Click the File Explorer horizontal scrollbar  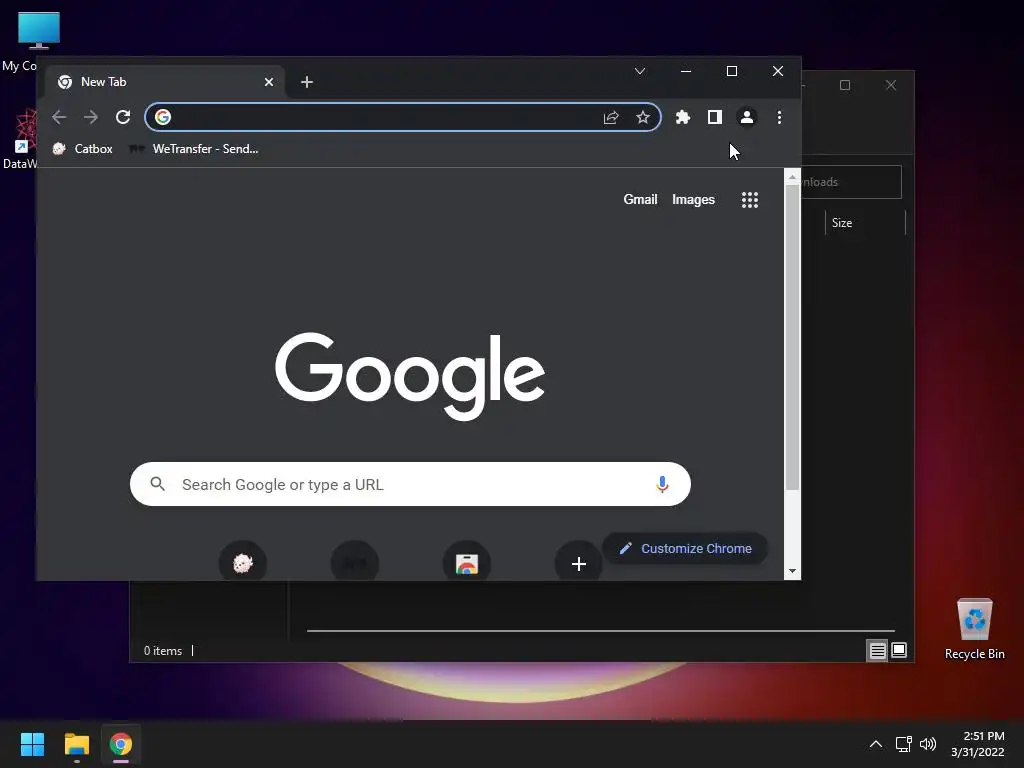coord(600,631)
